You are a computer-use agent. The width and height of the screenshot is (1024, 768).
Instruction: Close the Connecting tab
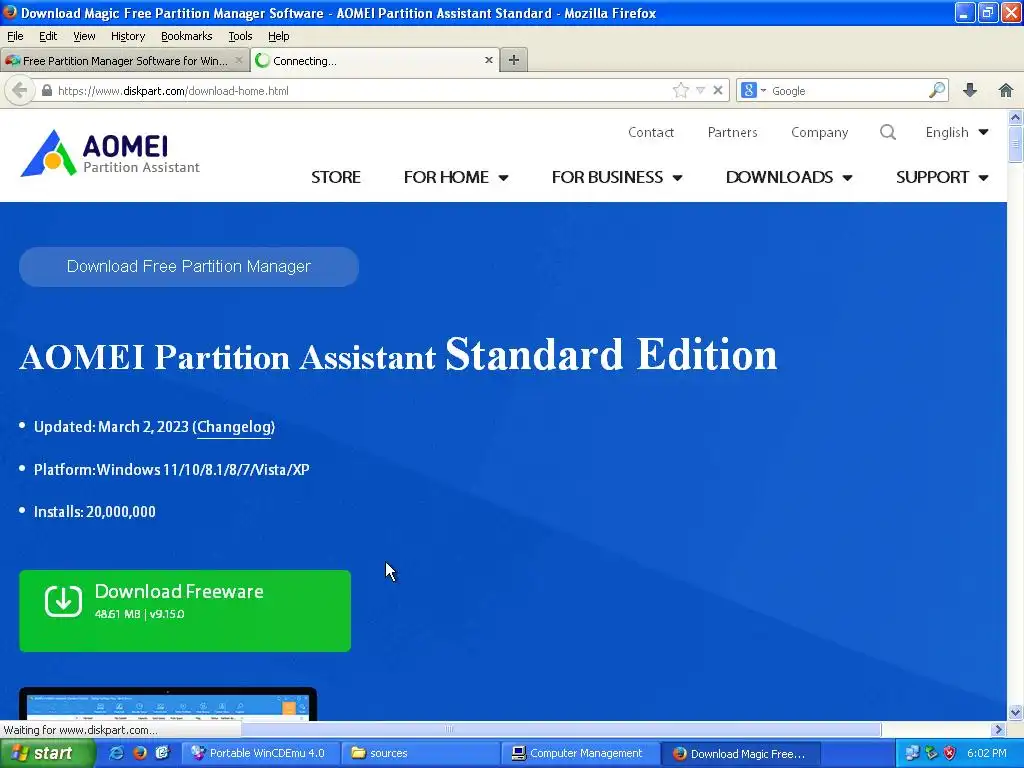click(488, 60)
